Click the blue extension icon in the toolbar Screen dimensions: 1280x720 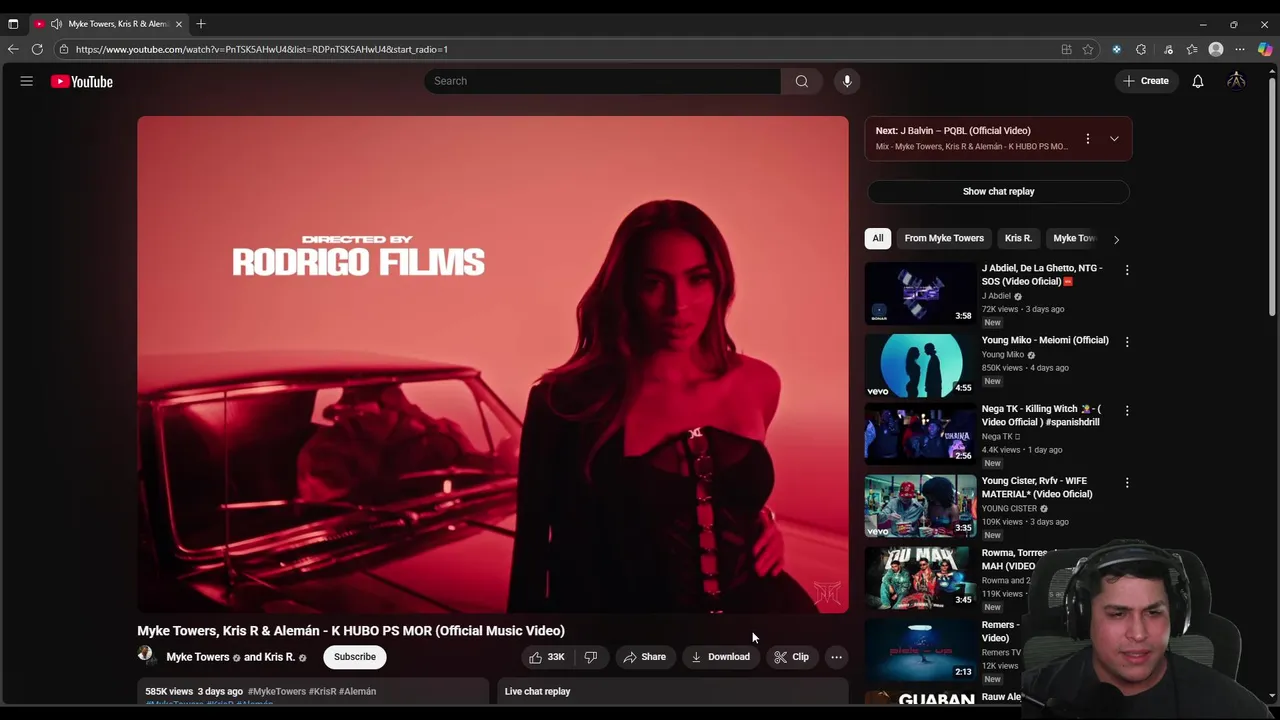coord(1116,49)
